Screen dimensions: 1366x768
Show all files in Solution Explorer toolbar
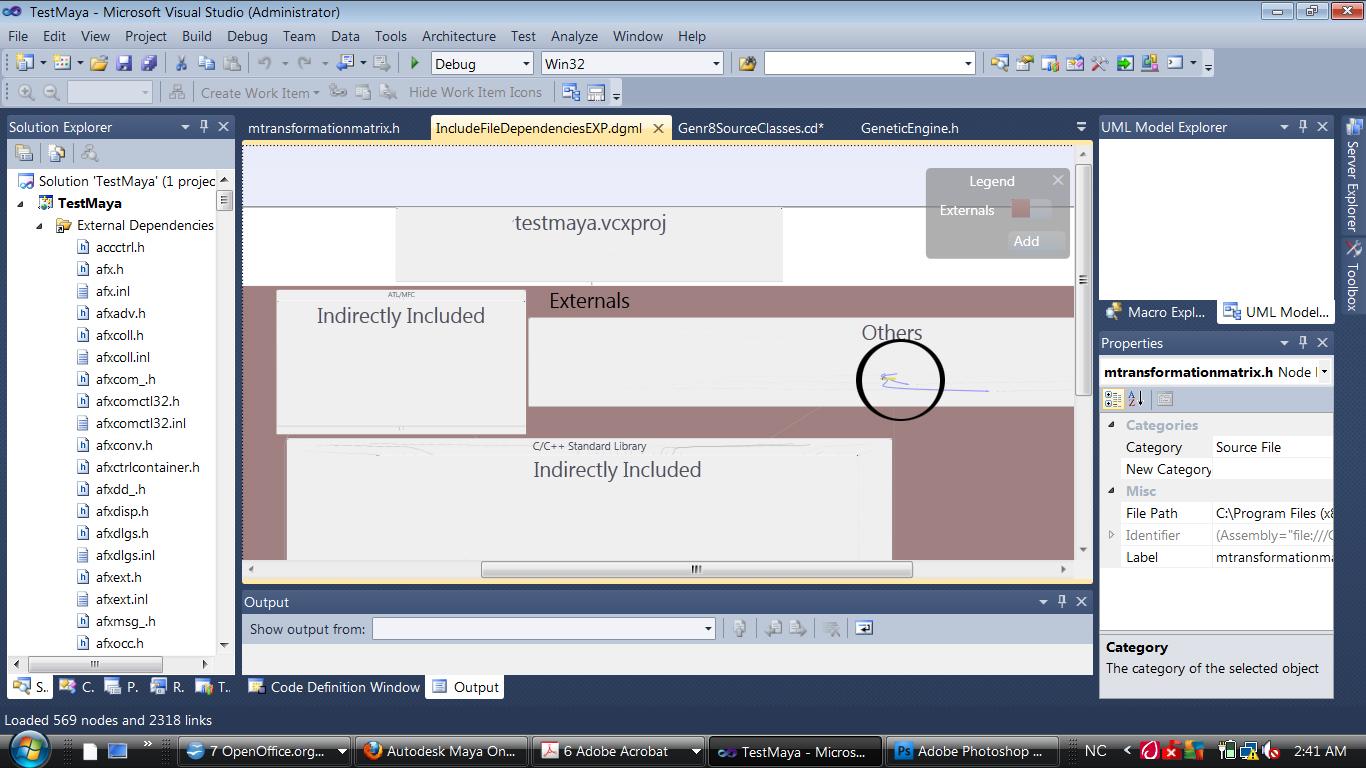tap(56, 153)
